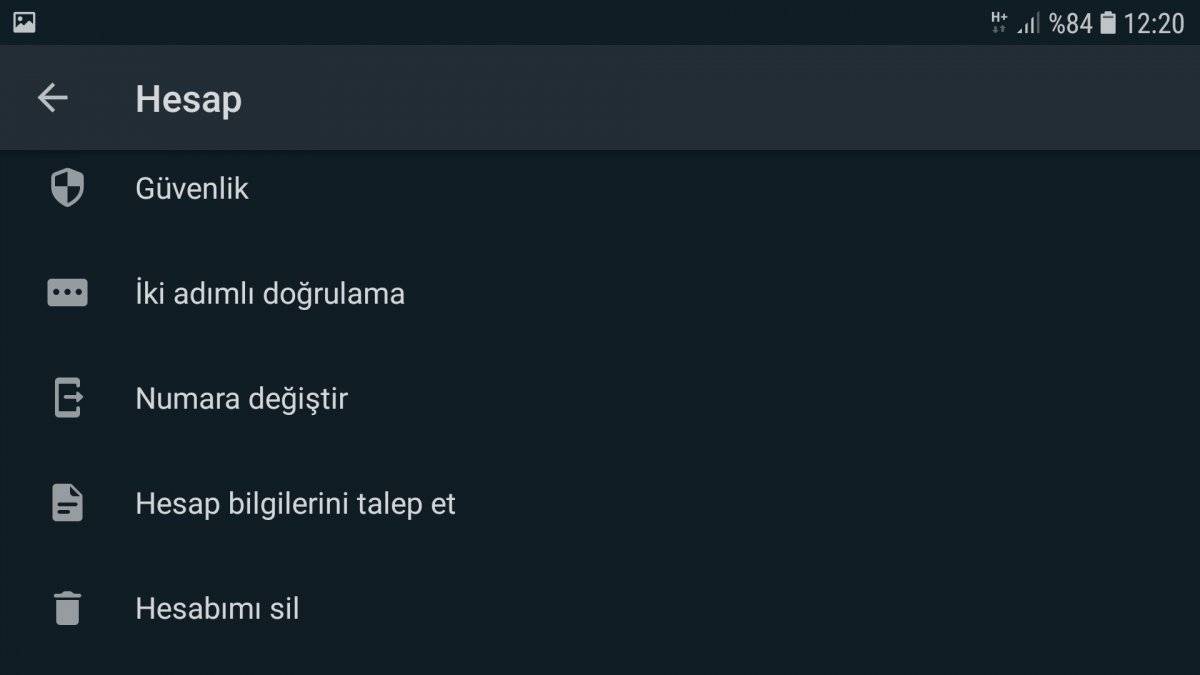
Task: Tap the trash icon beside Hesabımı sil
Action: point(66,608)
